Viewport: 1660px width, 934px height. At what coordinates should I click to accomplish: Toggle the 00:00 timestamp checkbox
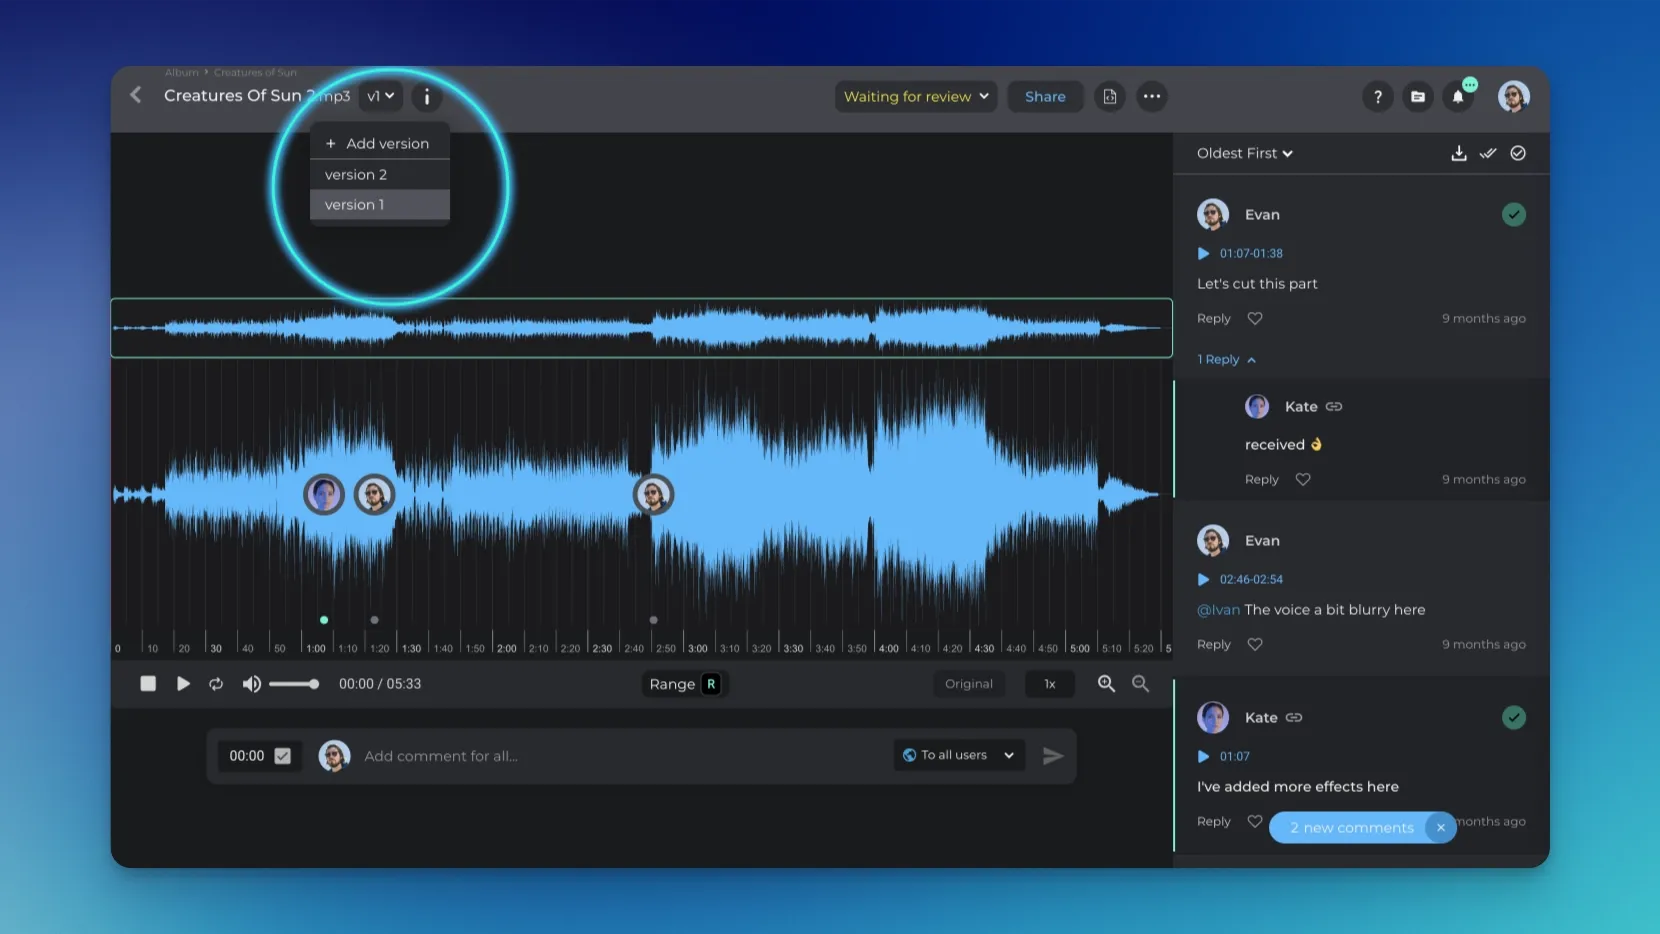[x=283, y=756]
